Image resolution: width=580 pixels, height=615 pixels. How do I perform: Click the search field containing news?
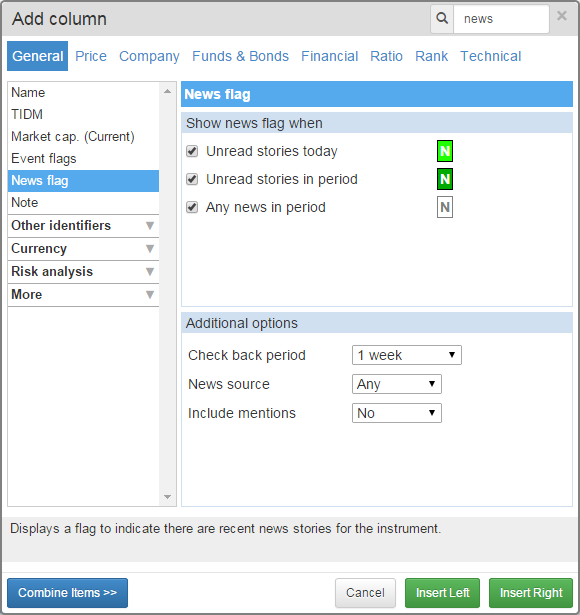click(501, 19)
